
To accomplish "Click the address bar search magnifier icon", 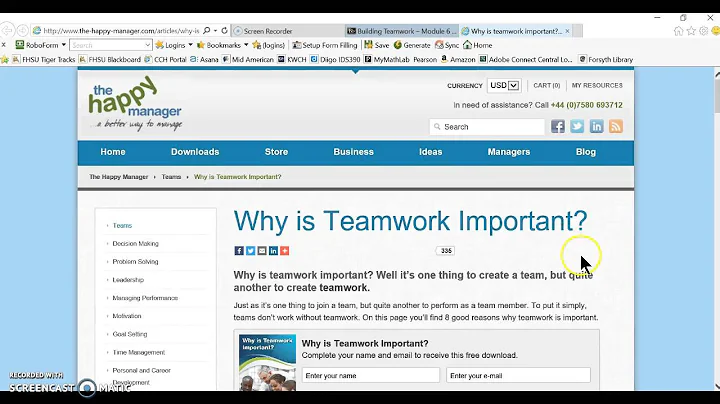I will pos(207,31).
